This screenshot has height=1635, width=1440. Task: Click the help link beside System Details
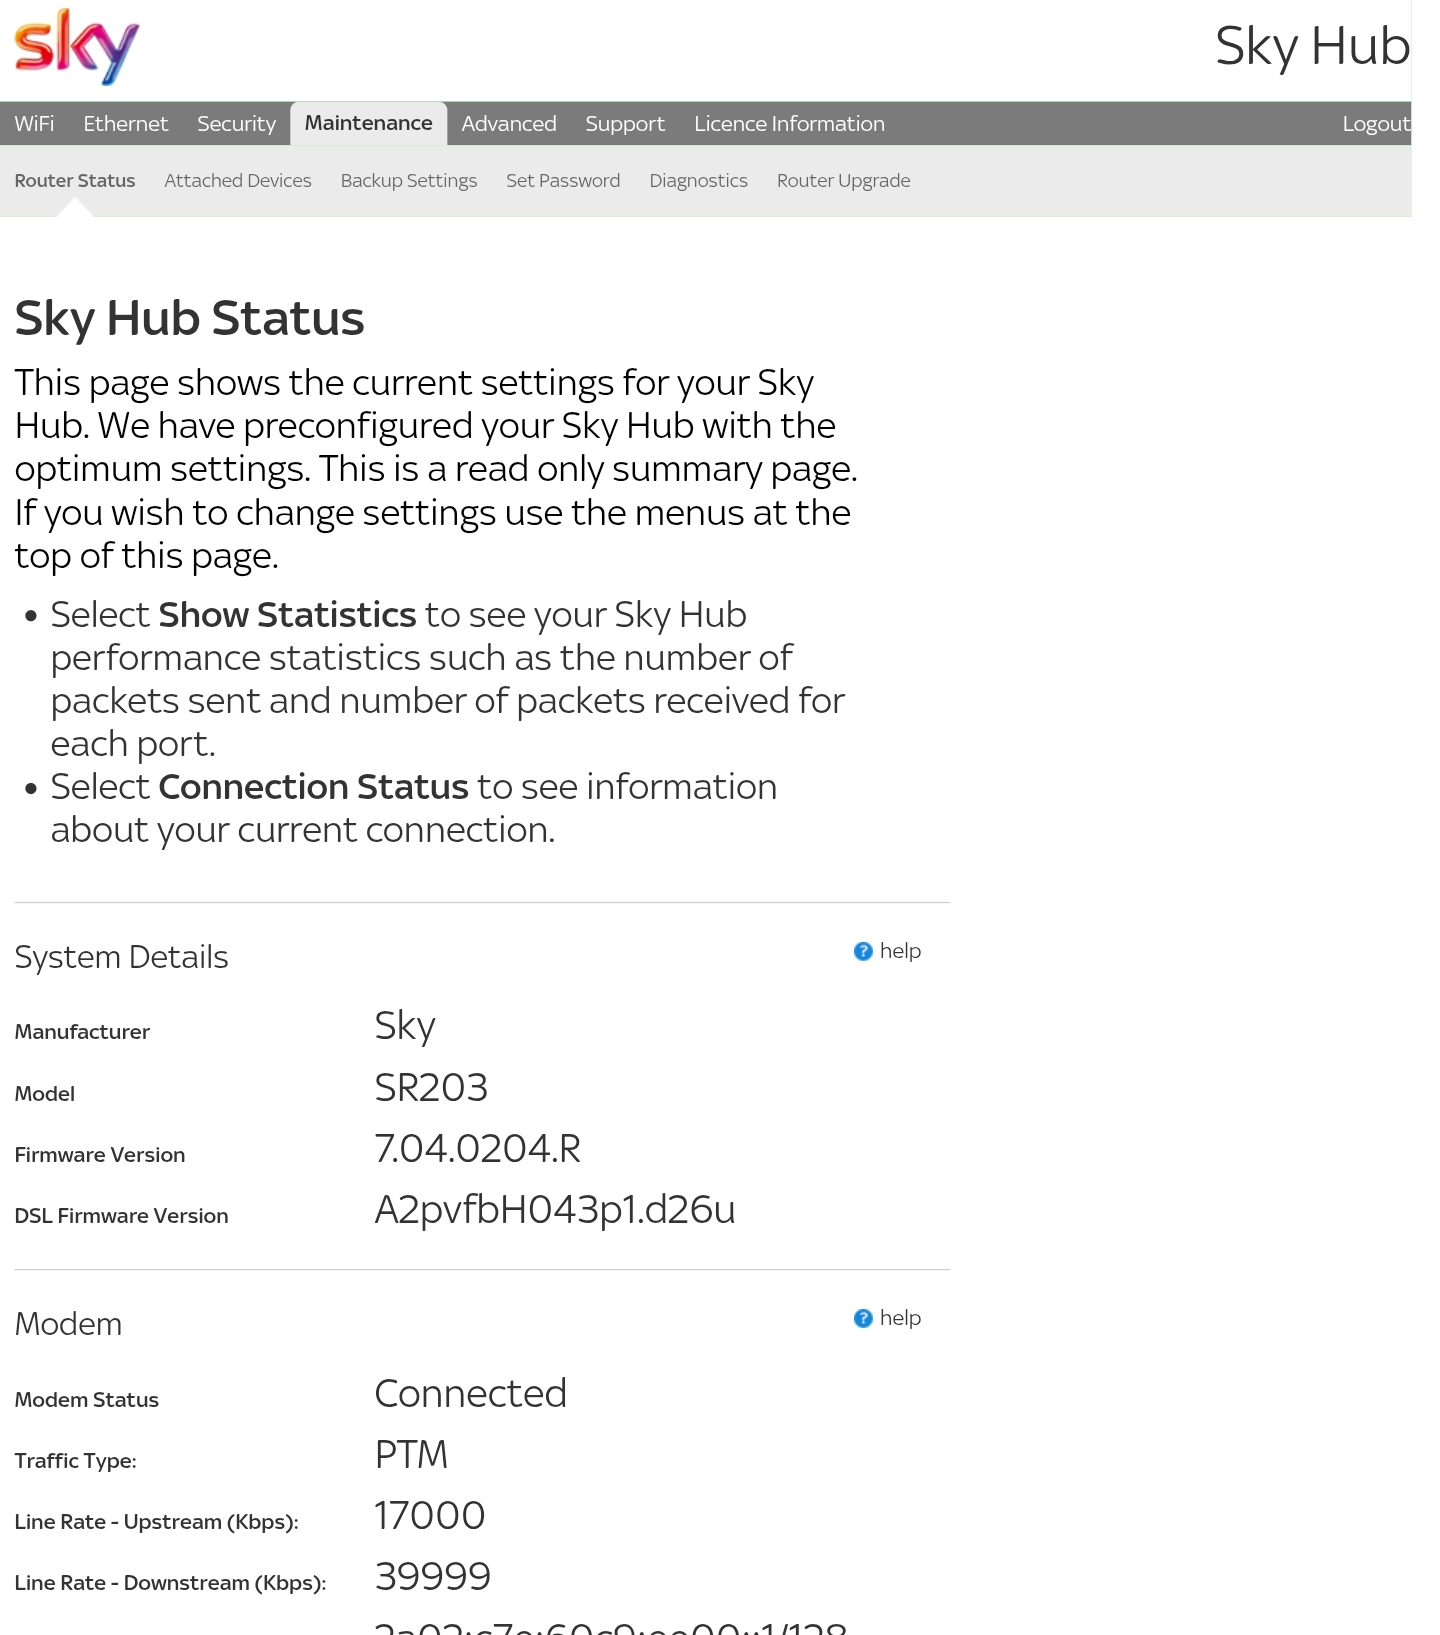(900, 951)
